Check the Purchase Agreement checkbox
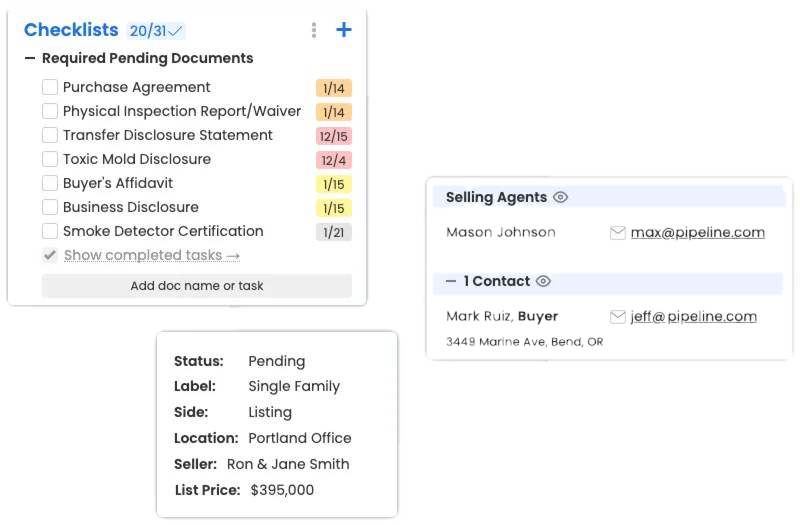The height and width of the screenshot is (525, 800). [50, 87]
